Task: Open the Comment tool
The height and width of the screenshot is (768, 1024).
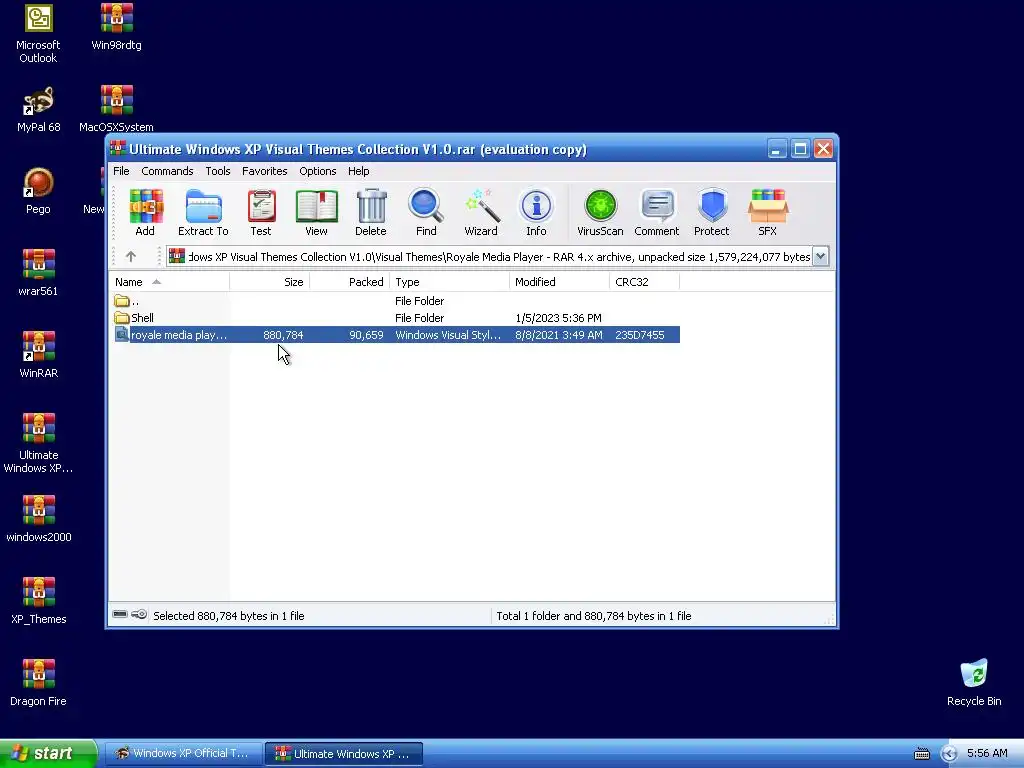Action: coord(657,212)
